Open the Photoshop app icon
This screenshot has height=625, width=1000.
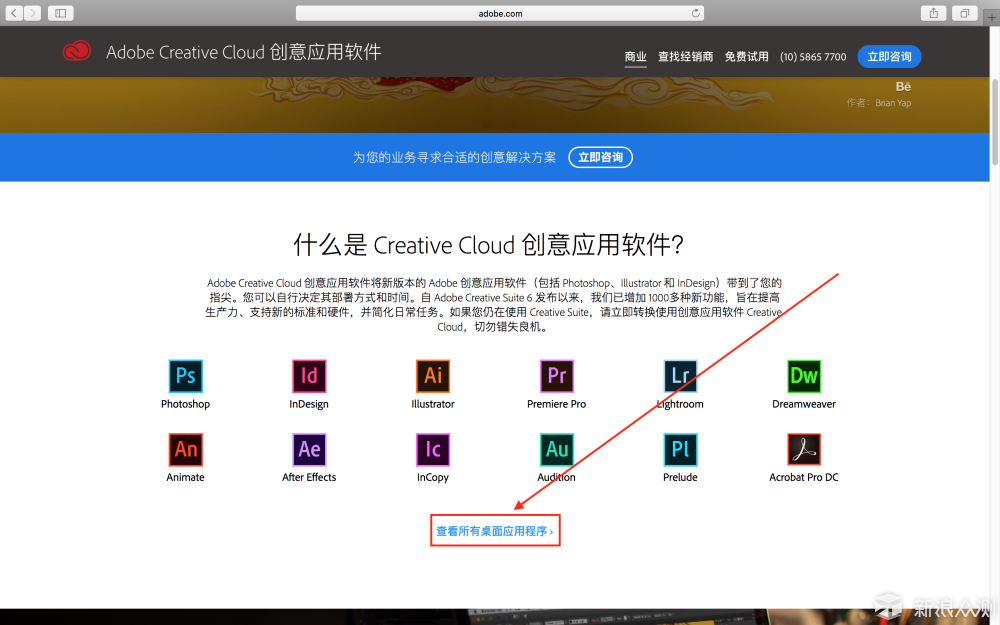coord(186,376)
